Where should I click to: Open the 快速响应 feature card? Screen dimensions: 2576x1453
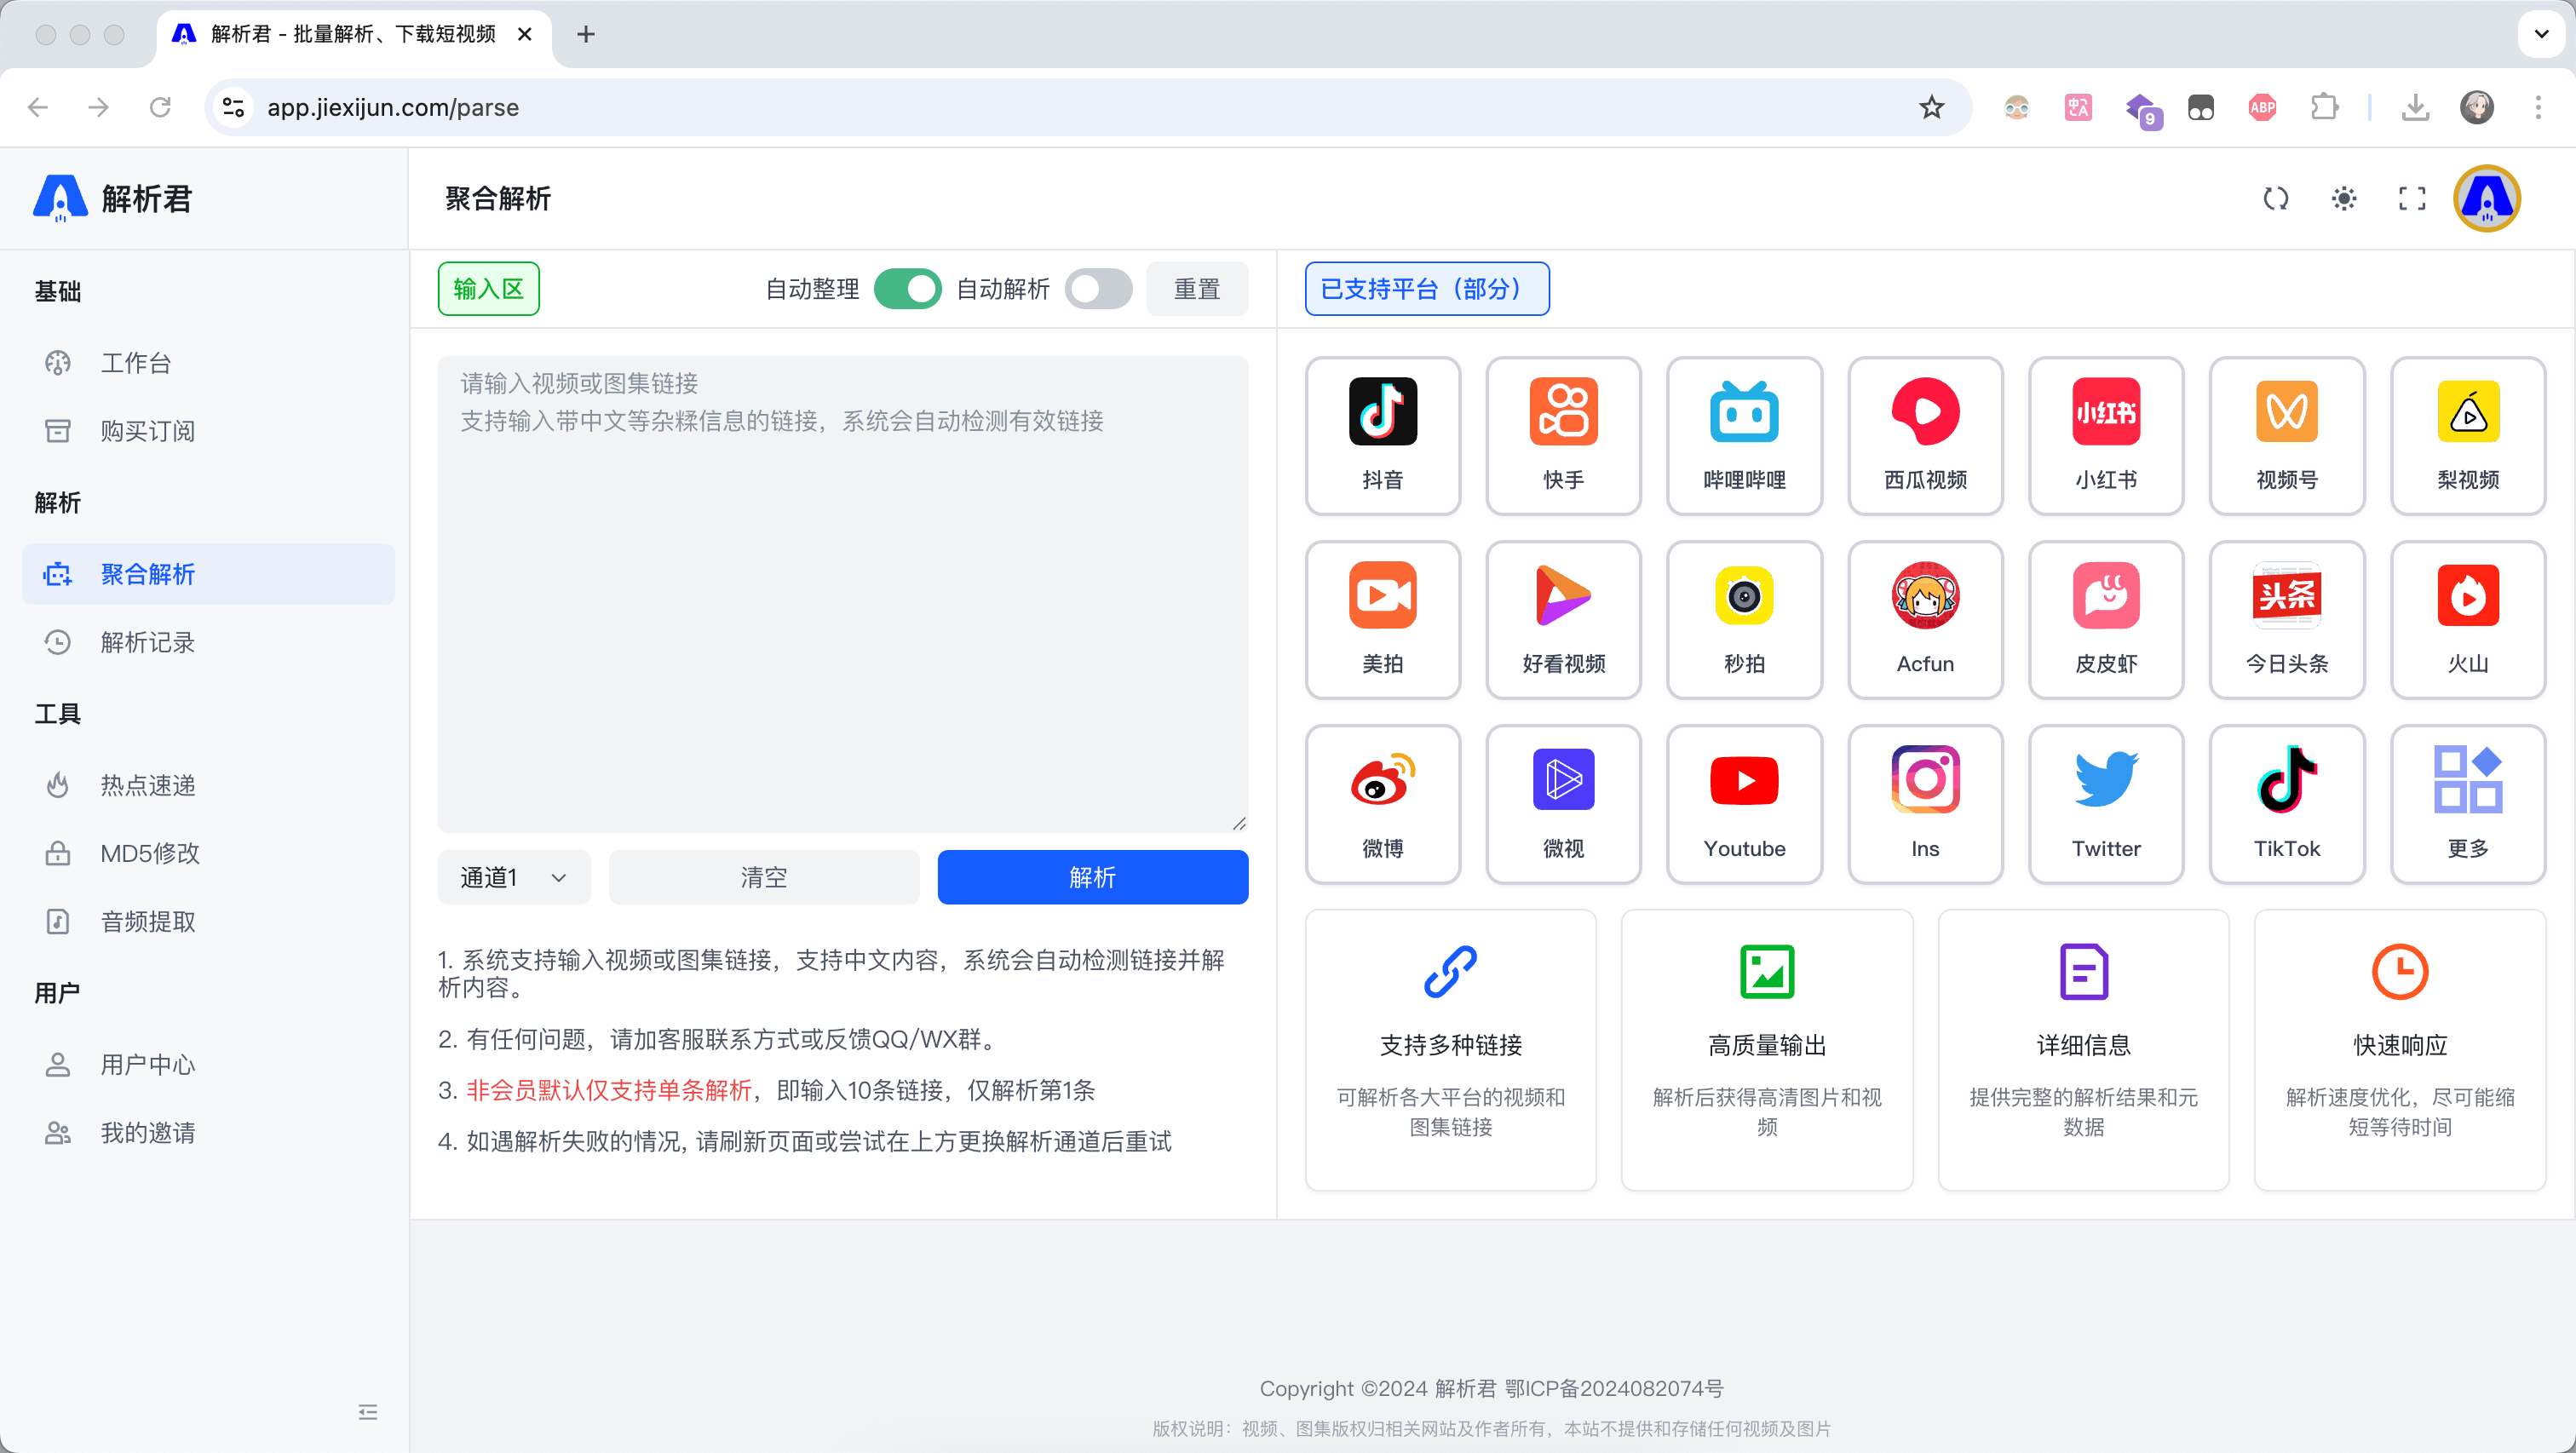(x=2400, y=1050)
